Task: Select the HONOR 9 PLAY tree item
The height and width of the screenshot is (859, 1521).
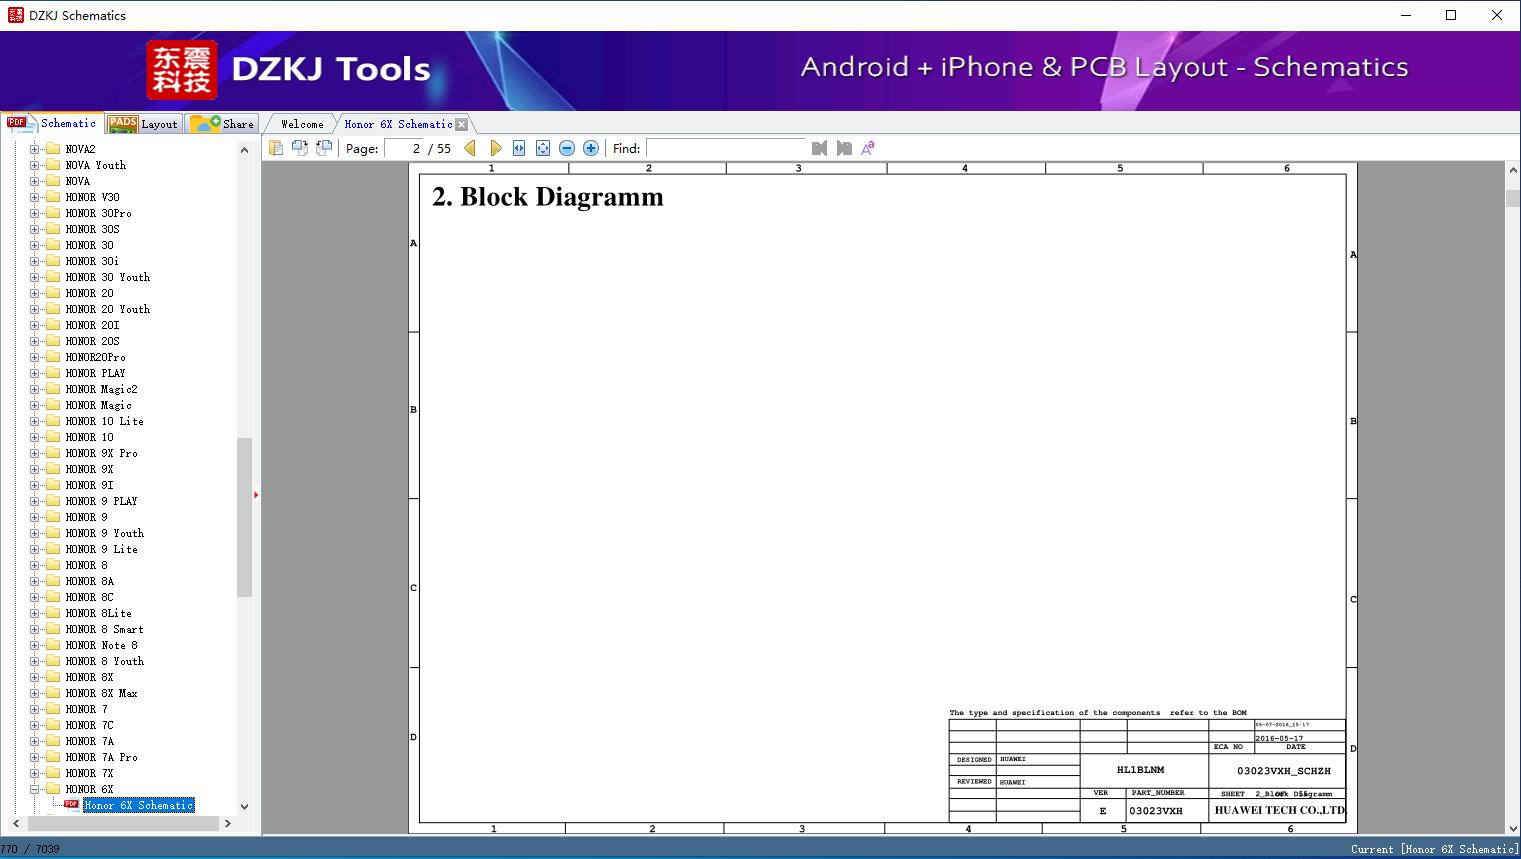Action: [x=101, y=501]
